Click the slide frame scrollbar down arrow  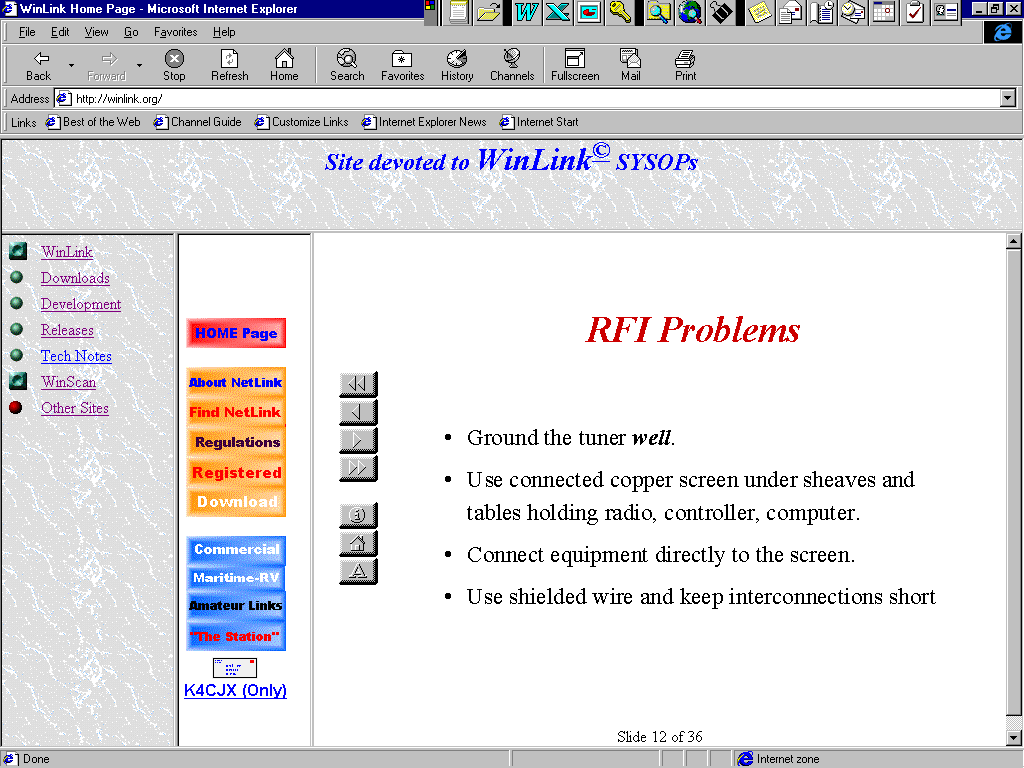pyautogui.click(x=1014, y=739)
